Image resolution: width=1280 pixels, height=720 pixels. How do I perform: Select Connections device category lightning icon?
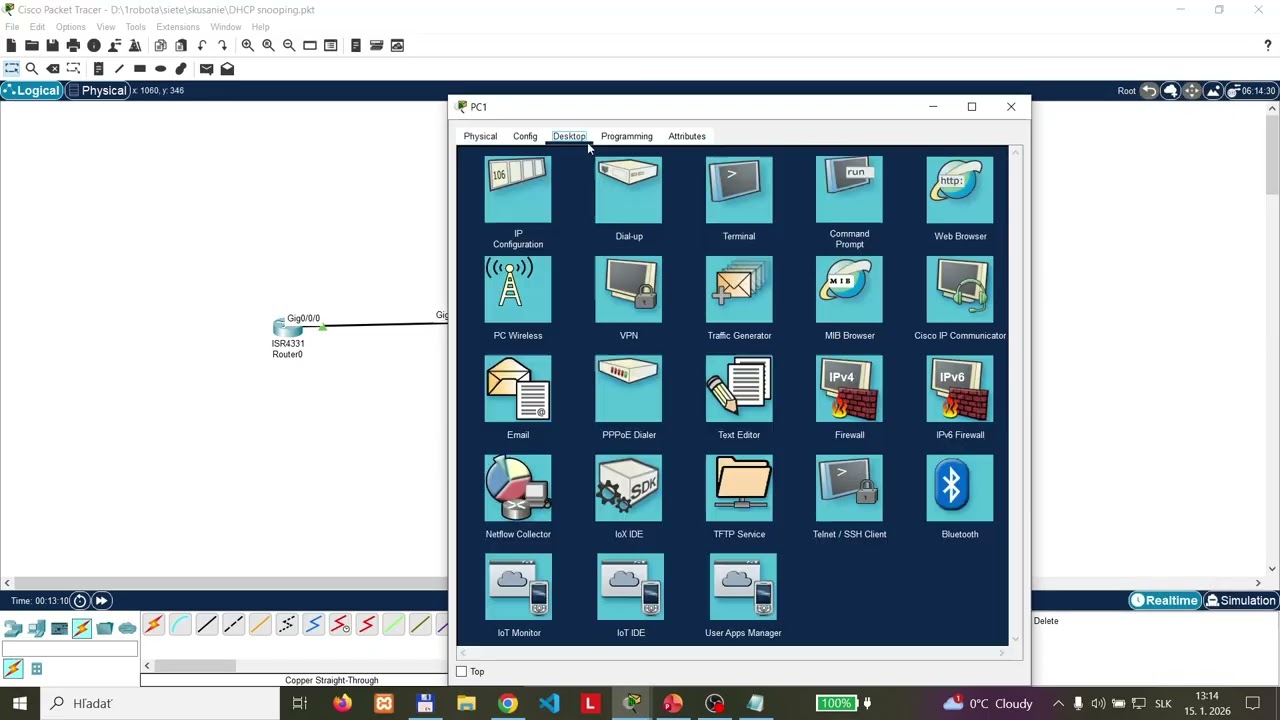coord(82,628)
